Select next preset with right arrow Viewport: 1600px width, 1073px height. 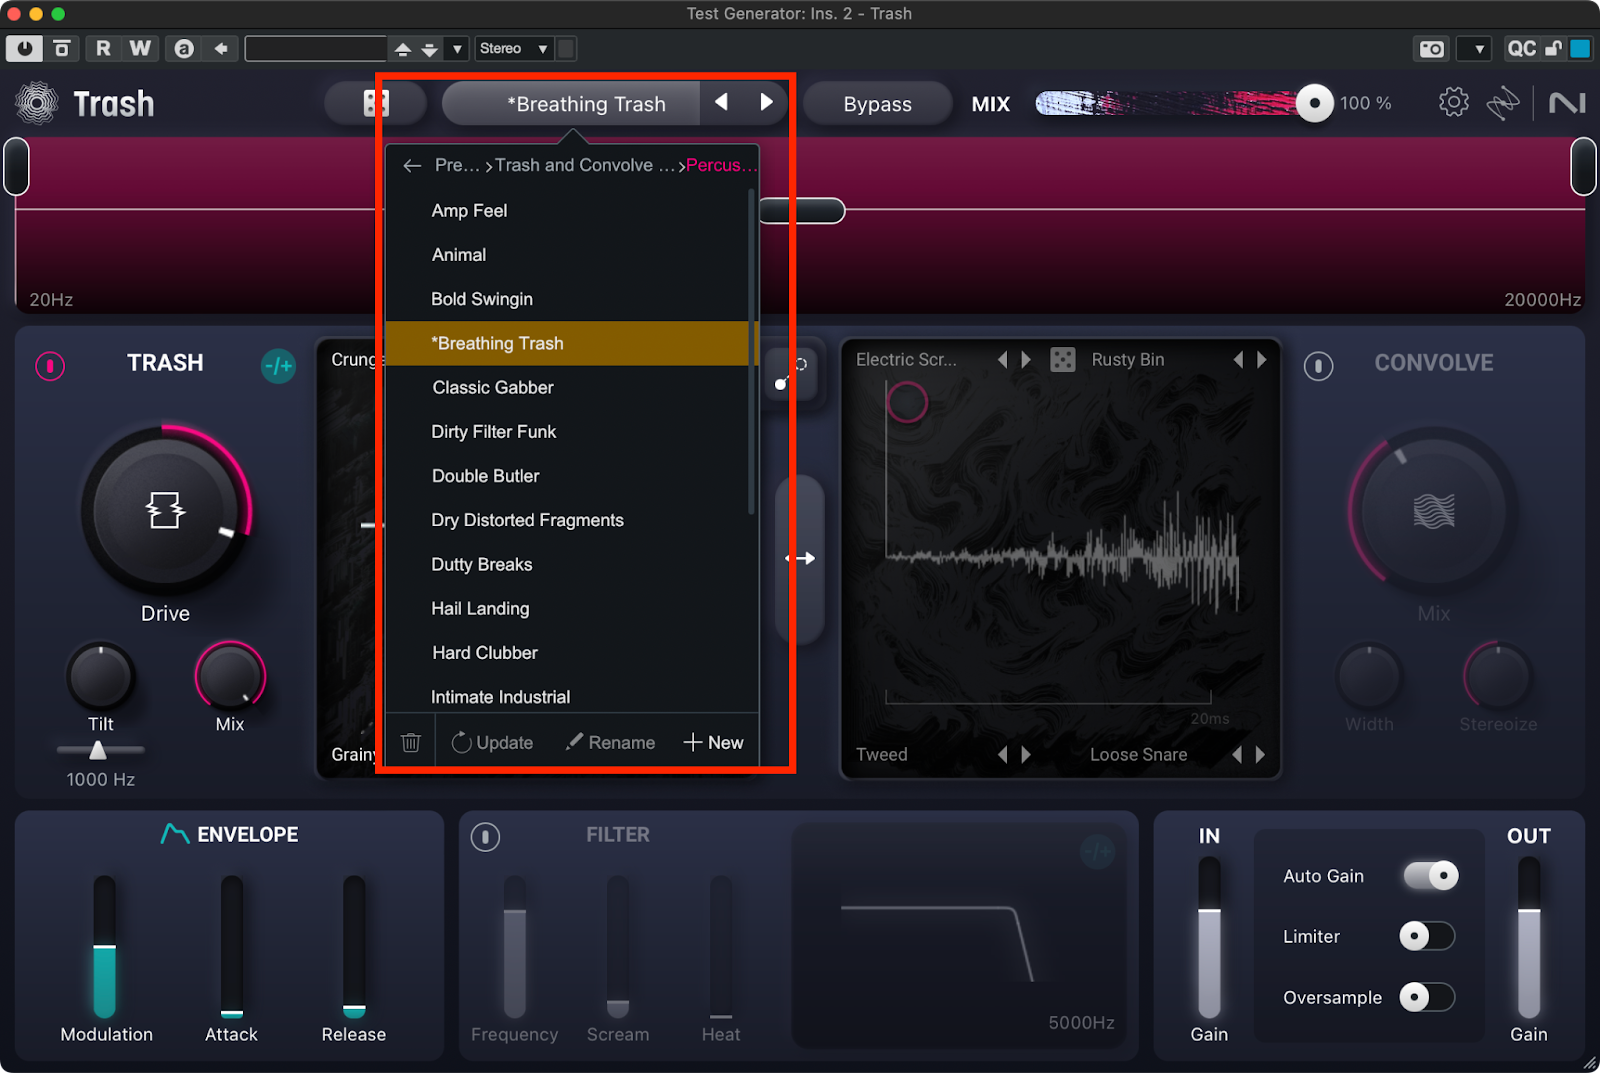(x=767, y=102)
